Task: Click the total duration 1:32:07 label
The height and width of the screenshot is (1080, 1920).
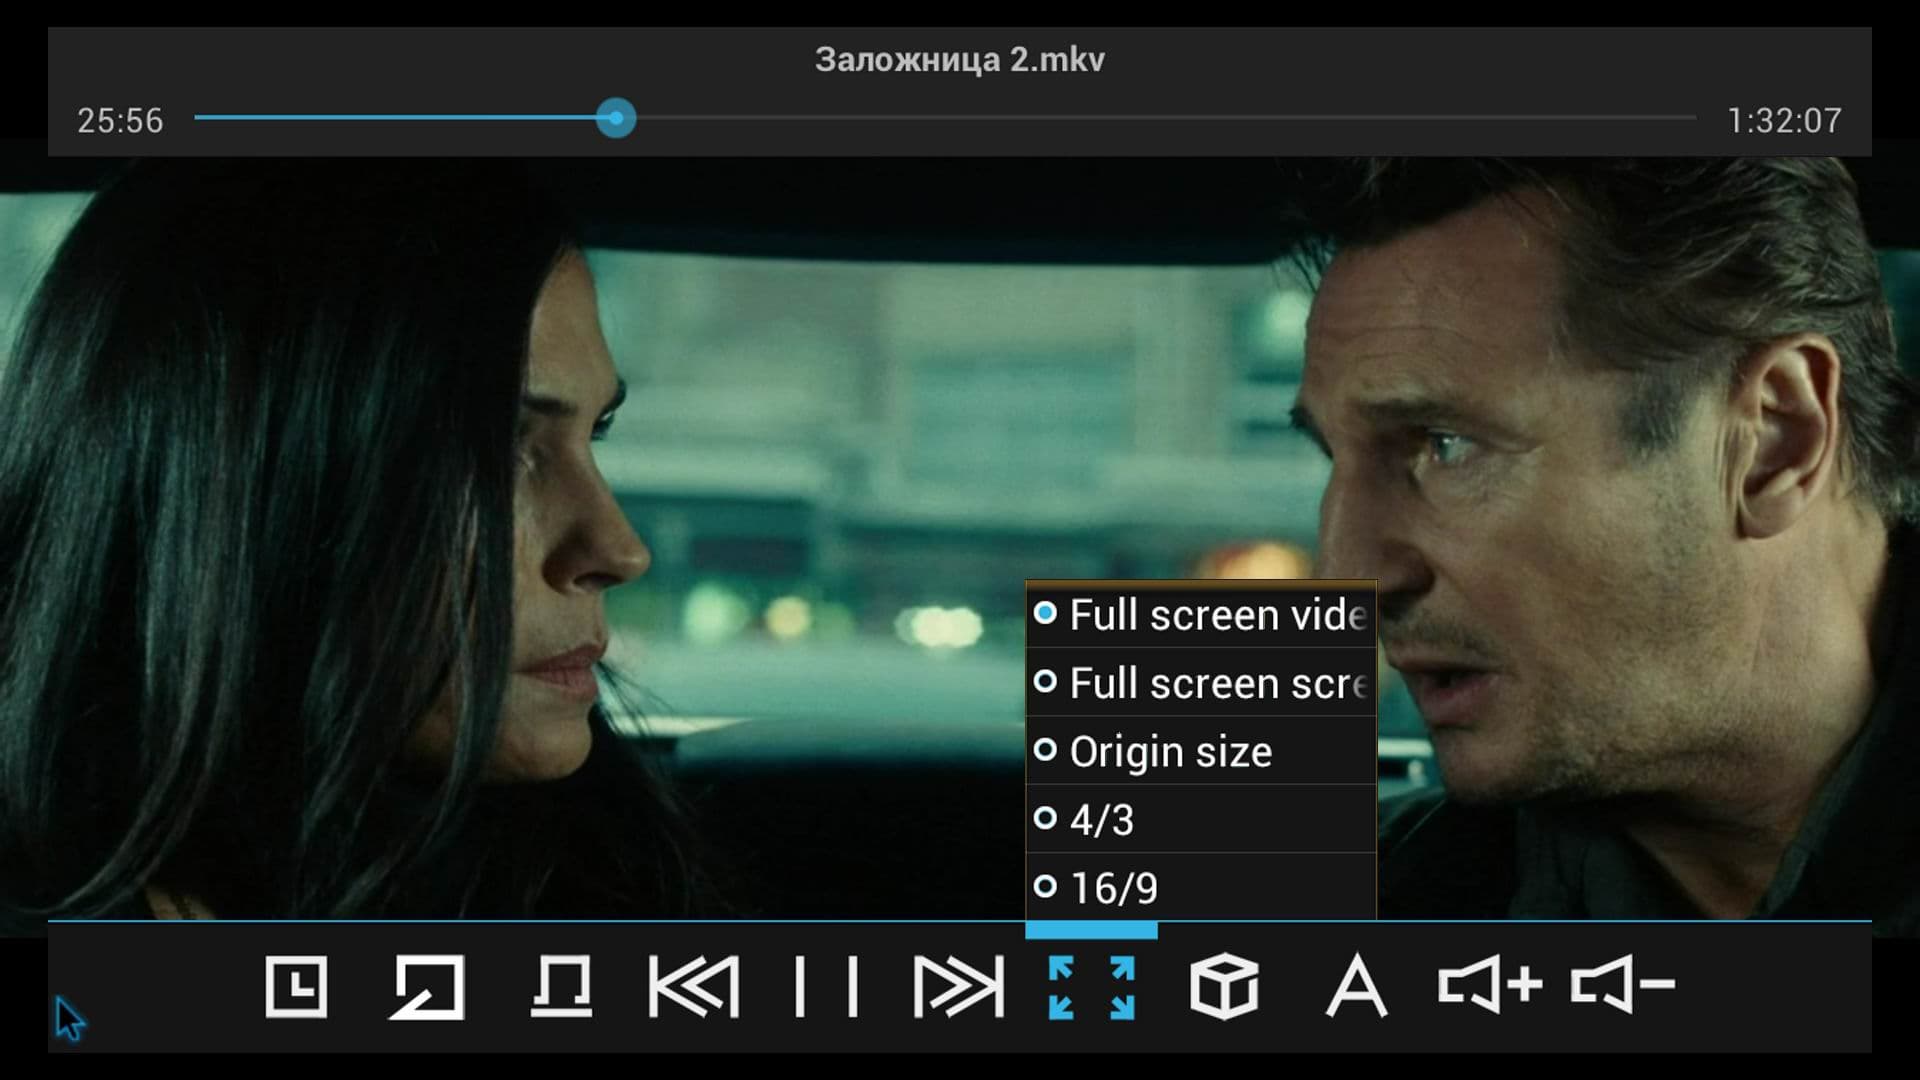Action: point(1784,121)
